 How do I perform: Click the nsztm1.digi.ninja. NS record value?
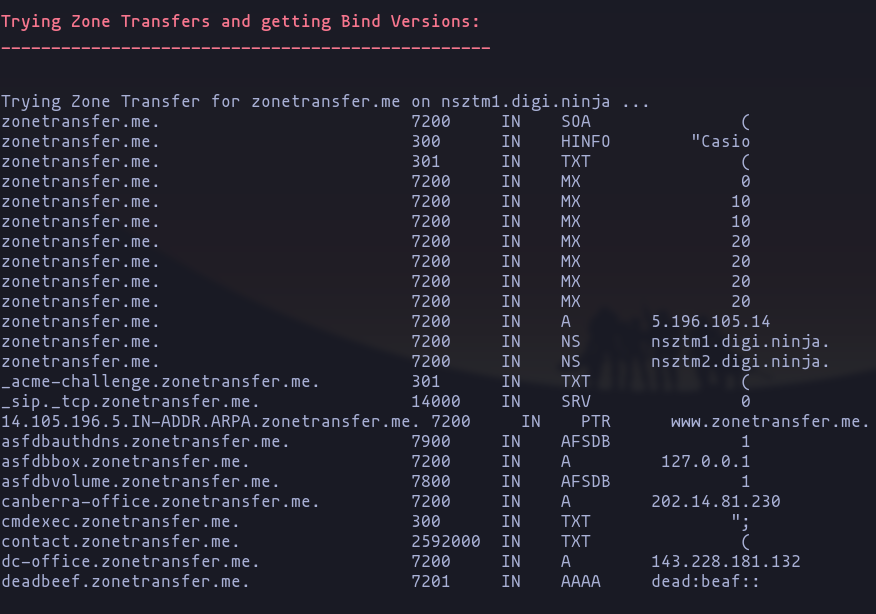click(x=740, y=341)
